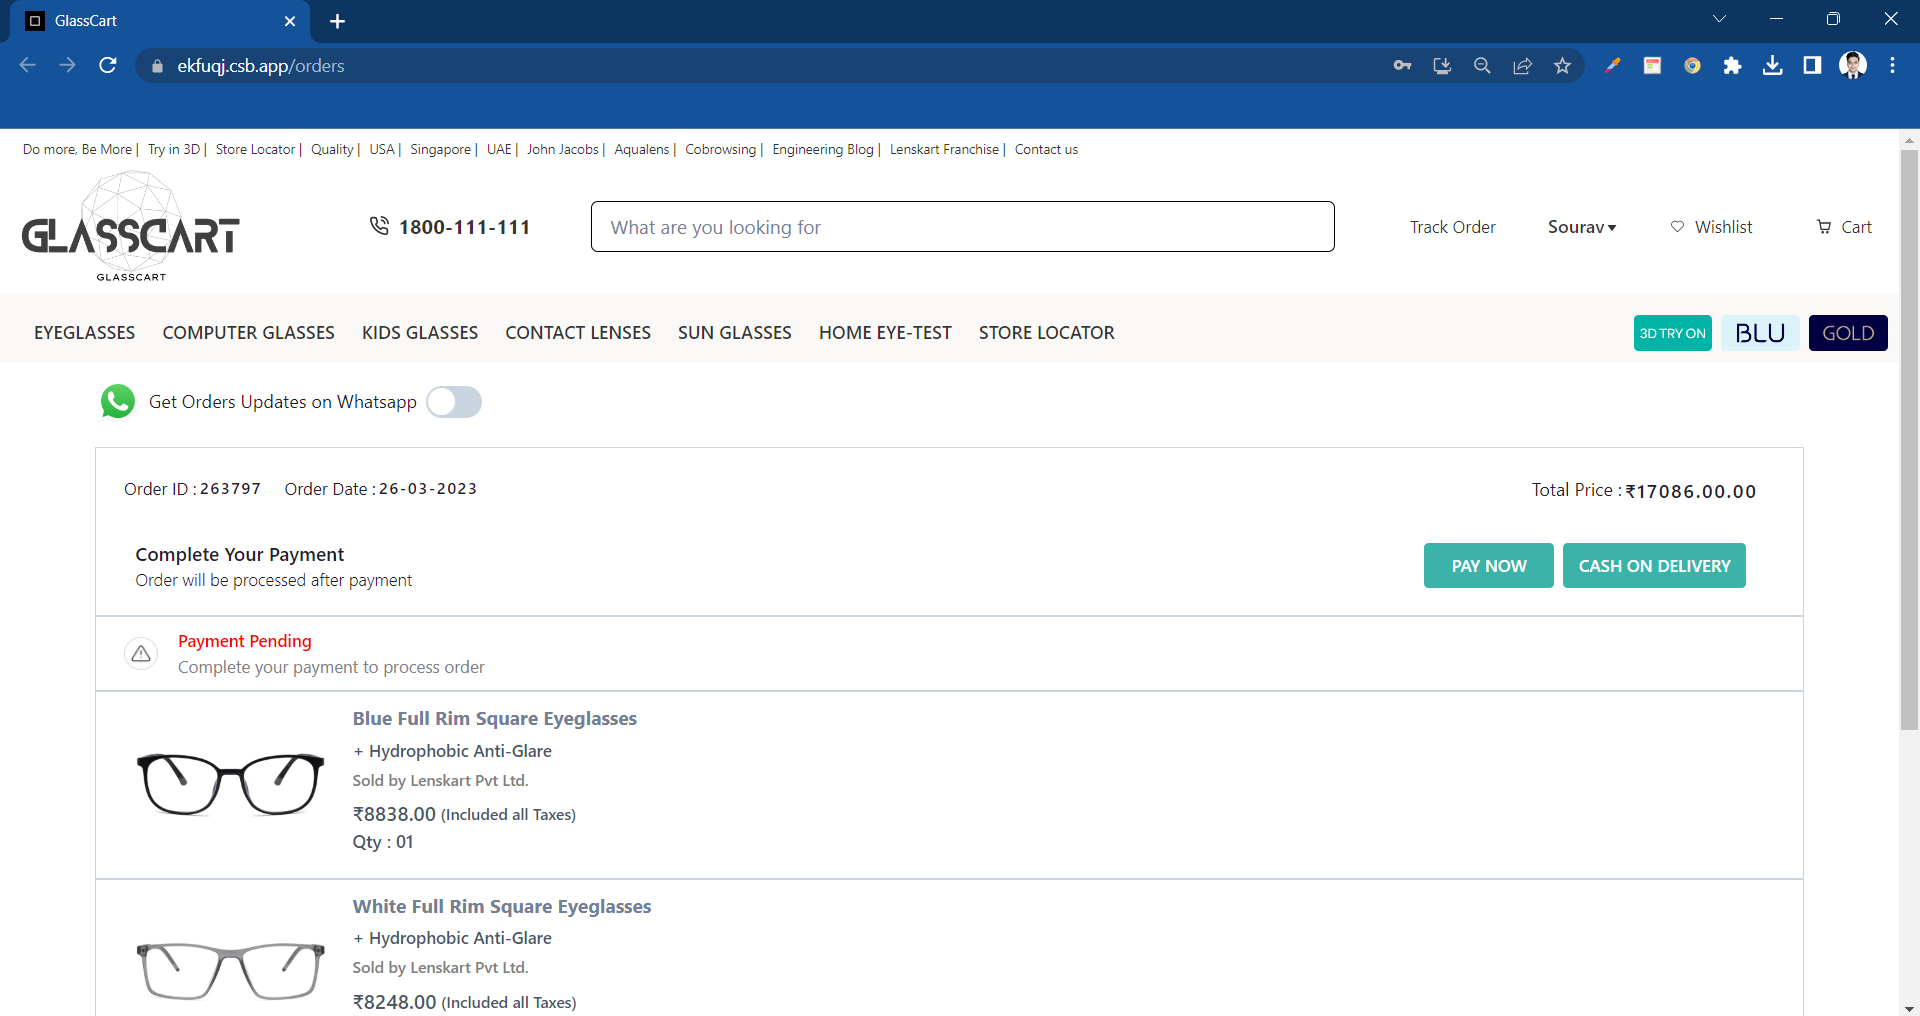The width and height of the screenshot is (1920, 1016).
Task: Open the Chrome three-dot menu
Action: [1892, 66]
